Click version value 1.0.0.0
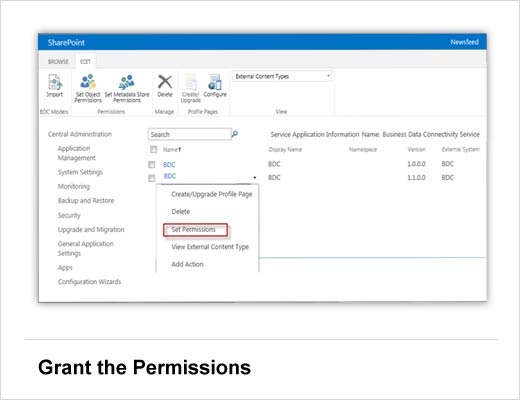520x400 pixels. tap(416, 164)
